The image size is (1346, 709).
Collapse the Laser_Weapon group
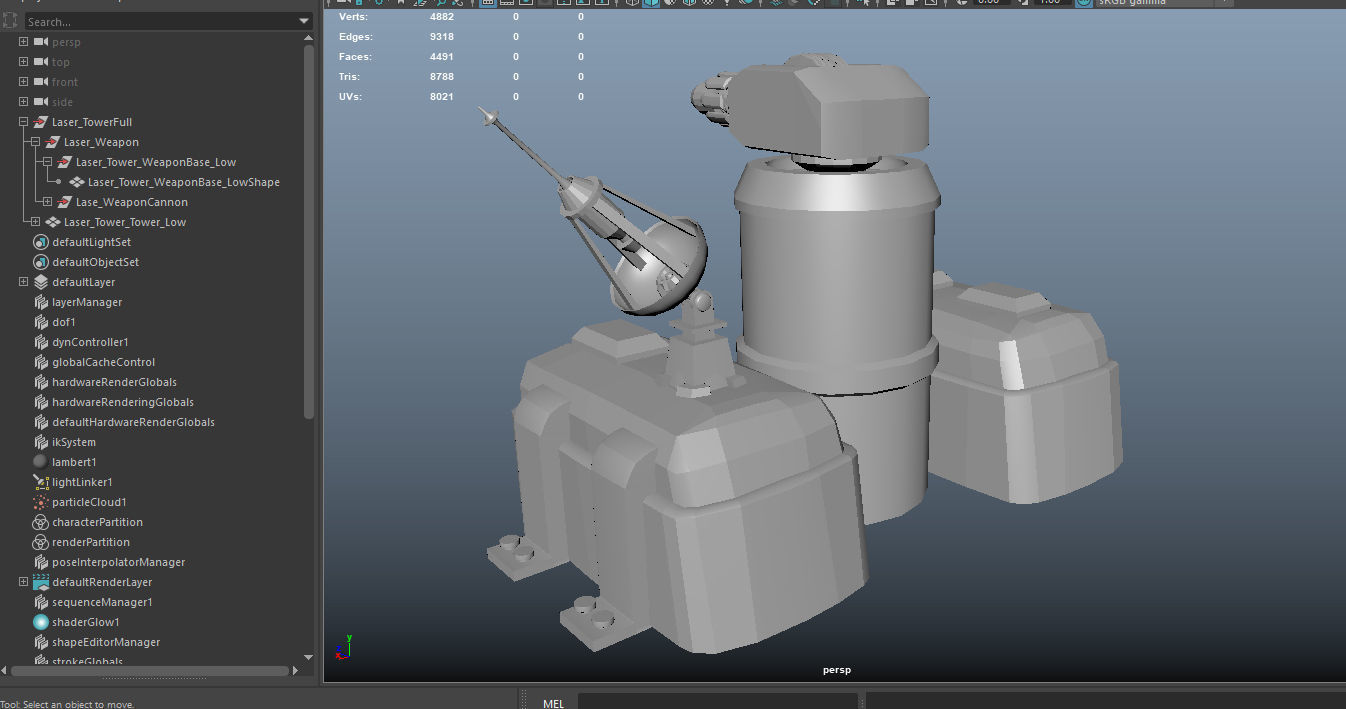35,142
